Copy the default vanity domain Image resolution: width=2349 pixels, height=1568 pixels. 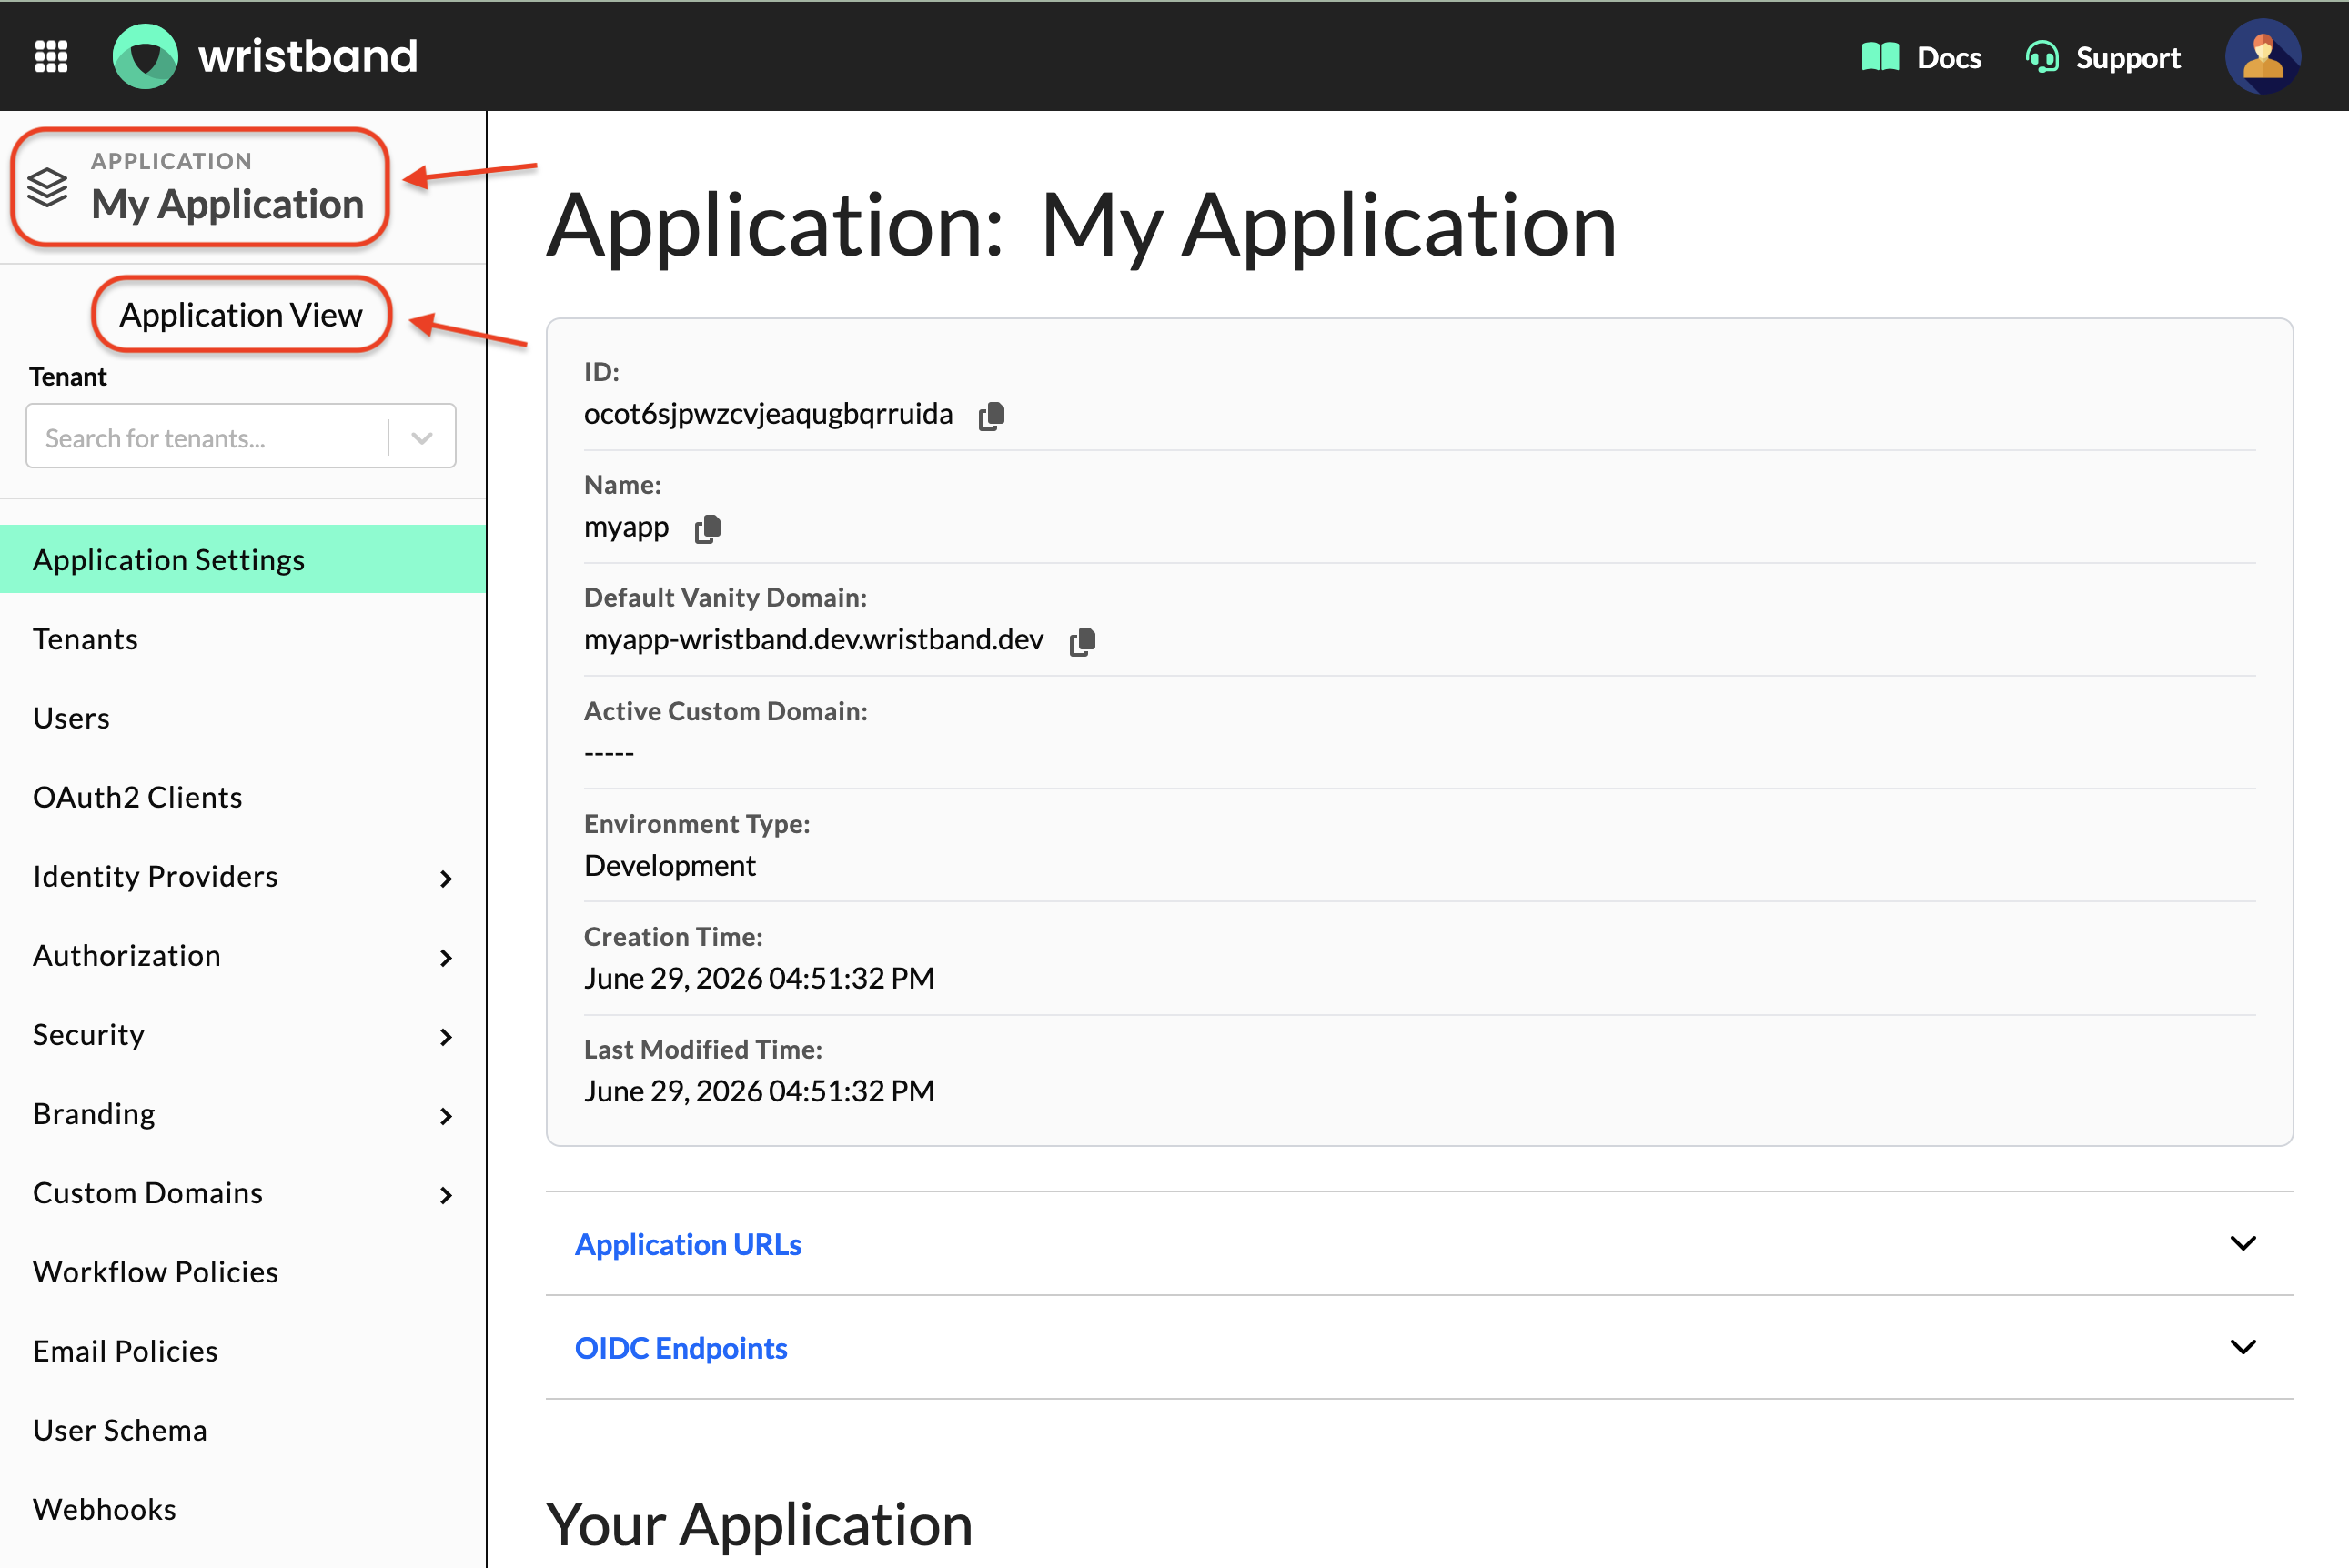click(x=1083, y=642)
